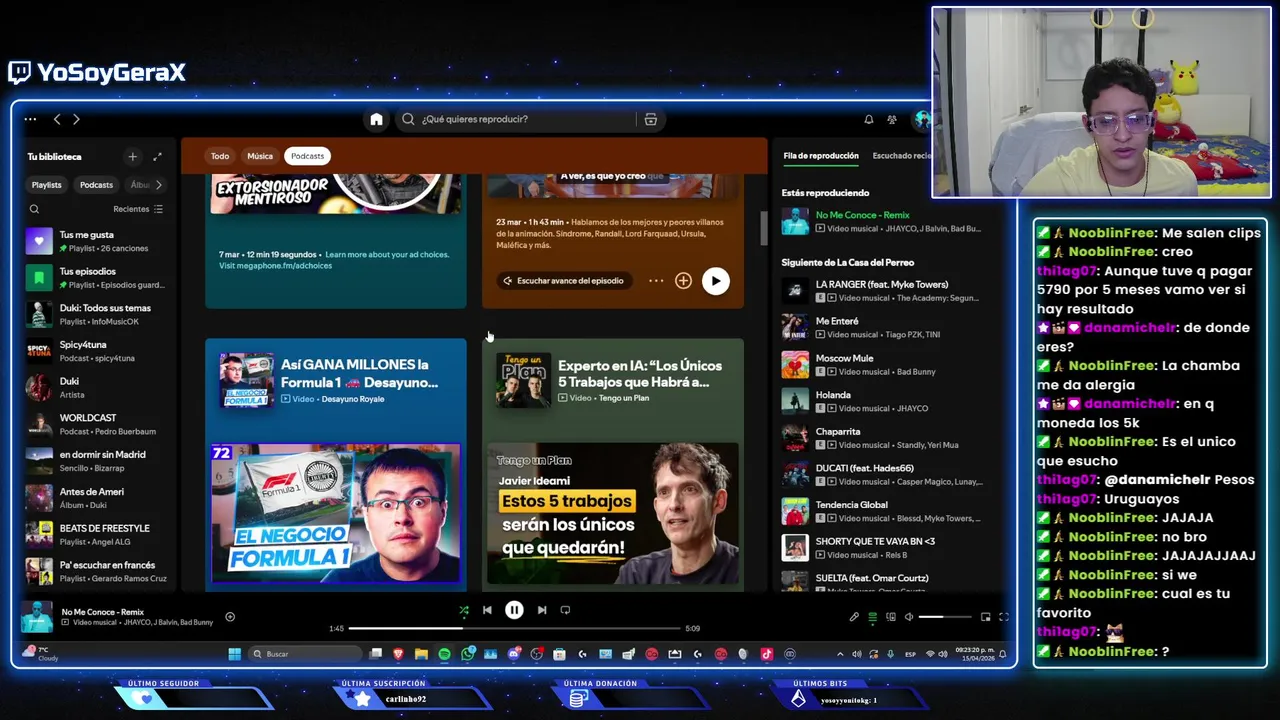Select the Música filter tab

click(260, 156)
